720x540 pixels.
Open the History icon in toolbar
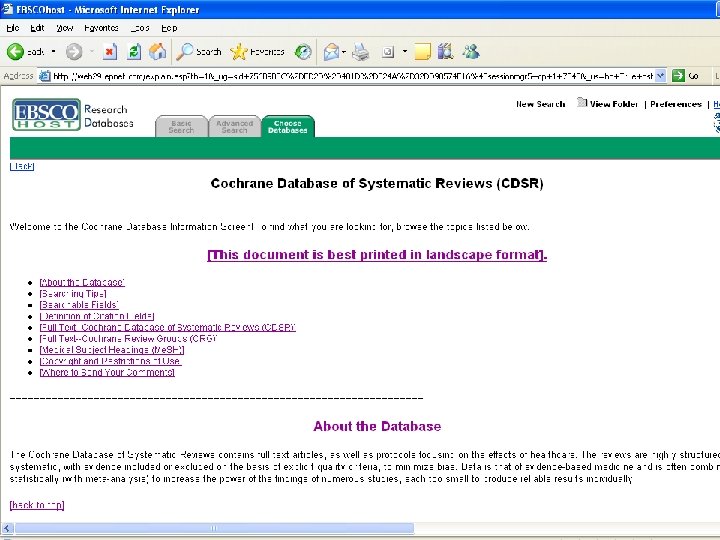(x=304, y=52)
